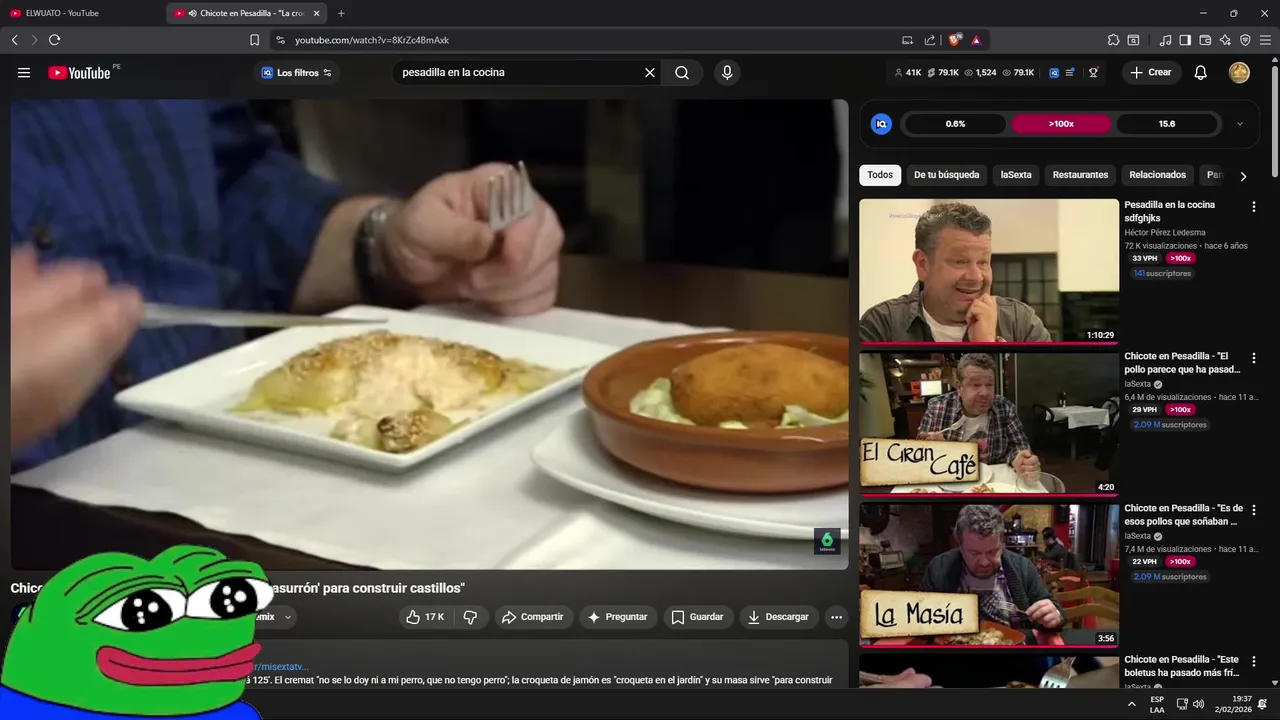Open more options for 'Es de esos pollos' video
The image size is (1280, 720).
click(x=1254, y=510)
